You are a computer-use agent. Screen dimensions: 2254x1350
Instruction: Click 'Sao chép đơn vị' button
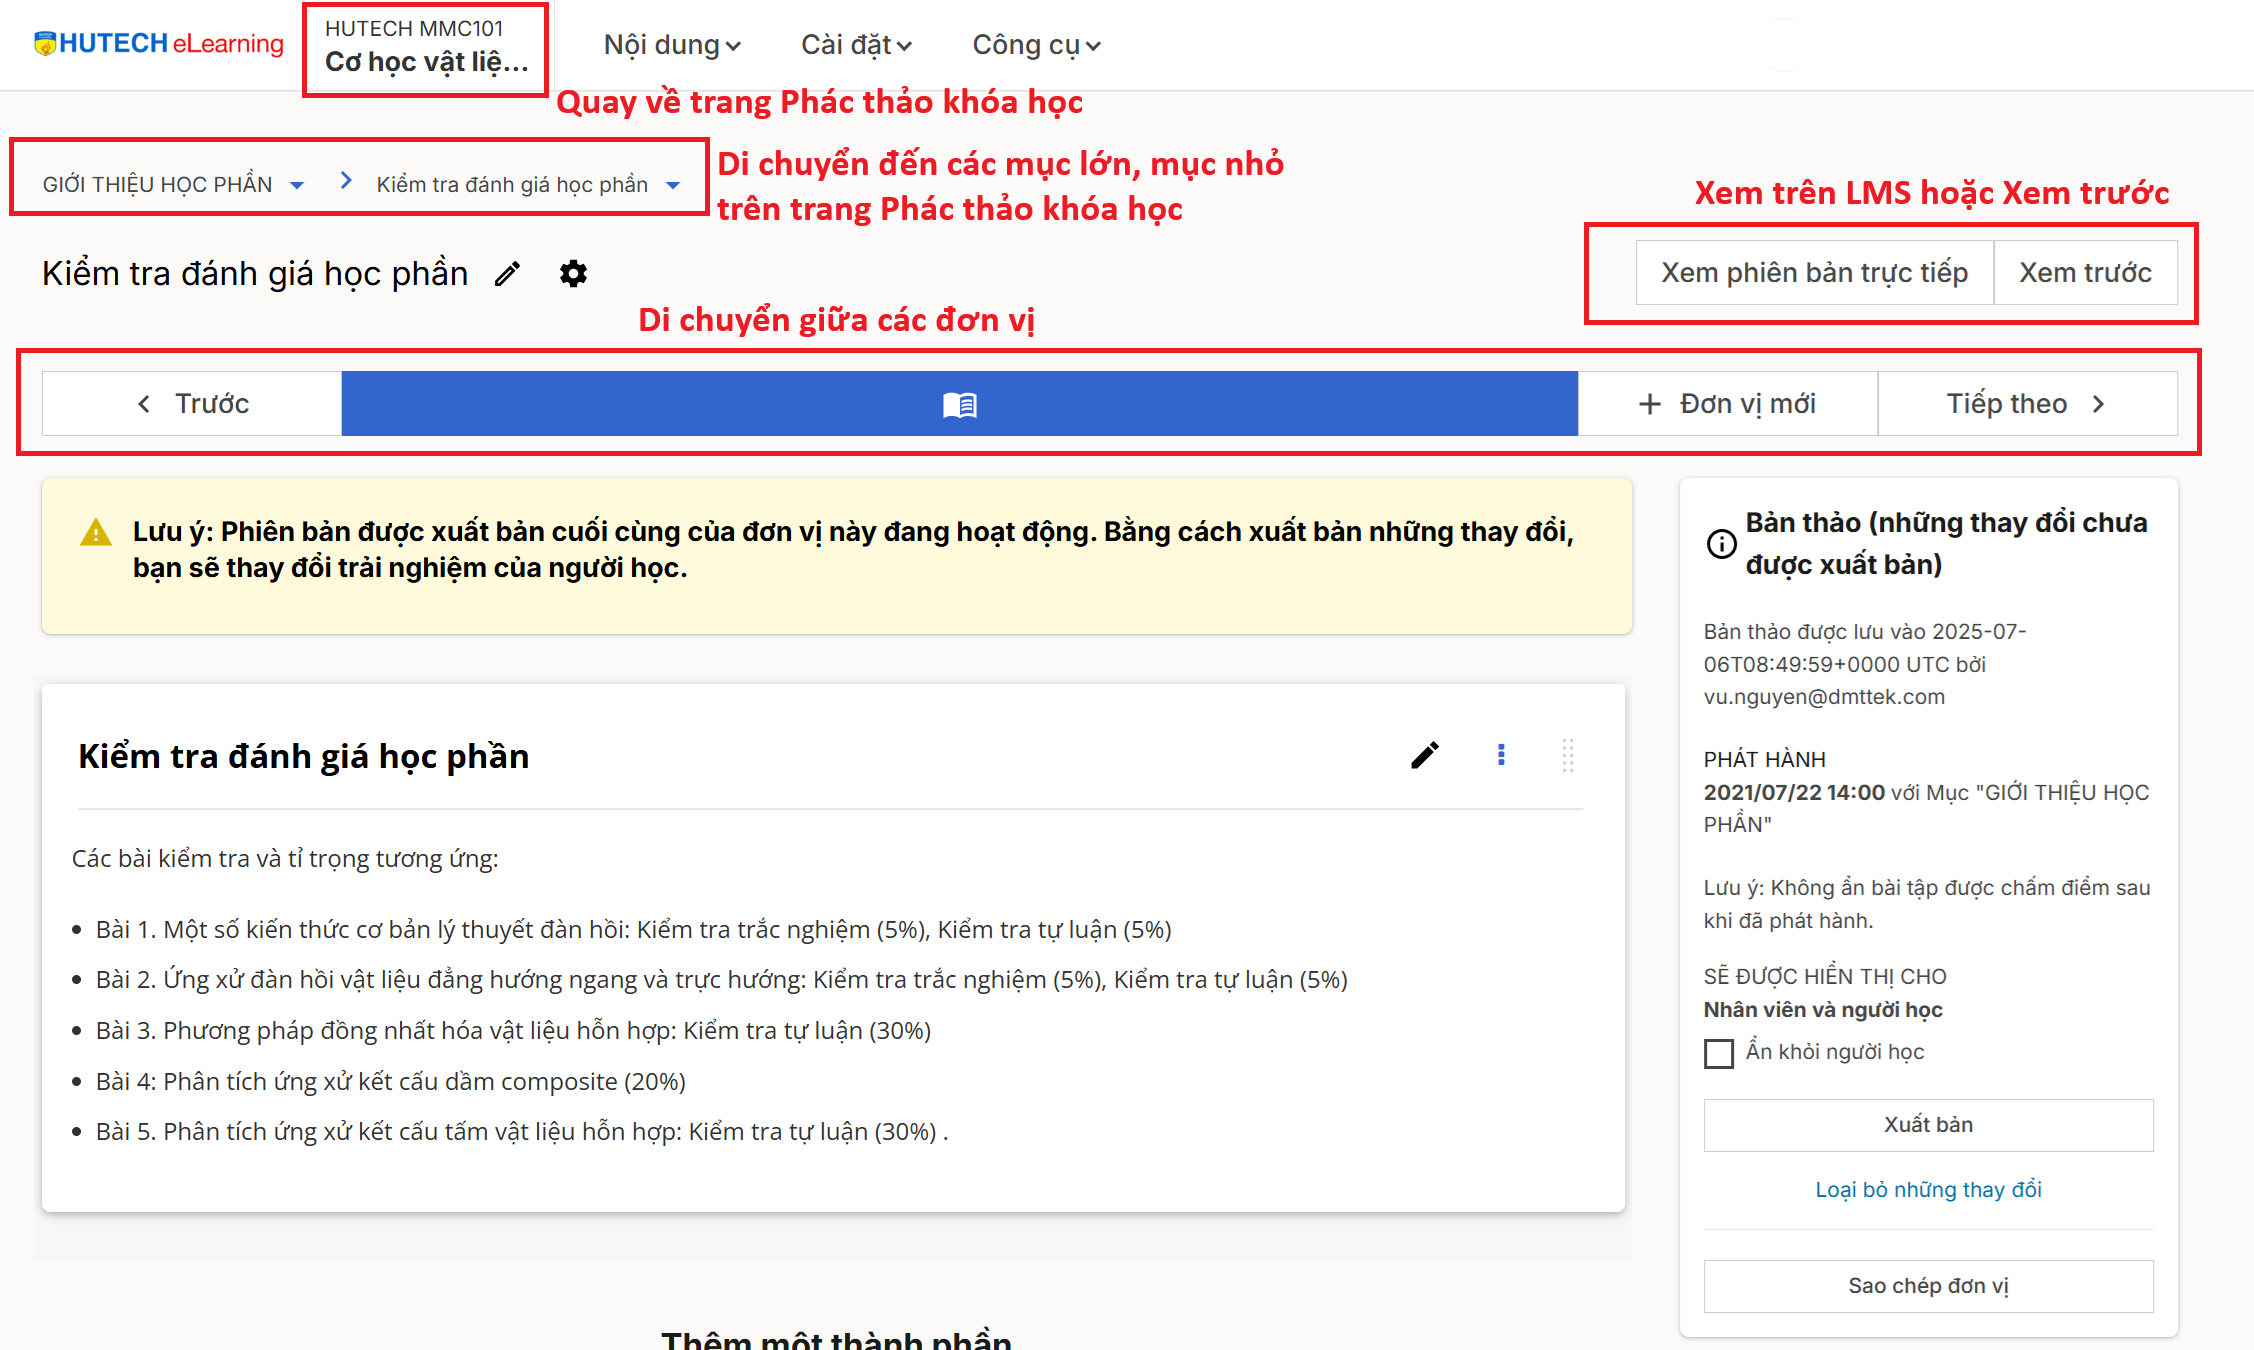point(1928,1286)
